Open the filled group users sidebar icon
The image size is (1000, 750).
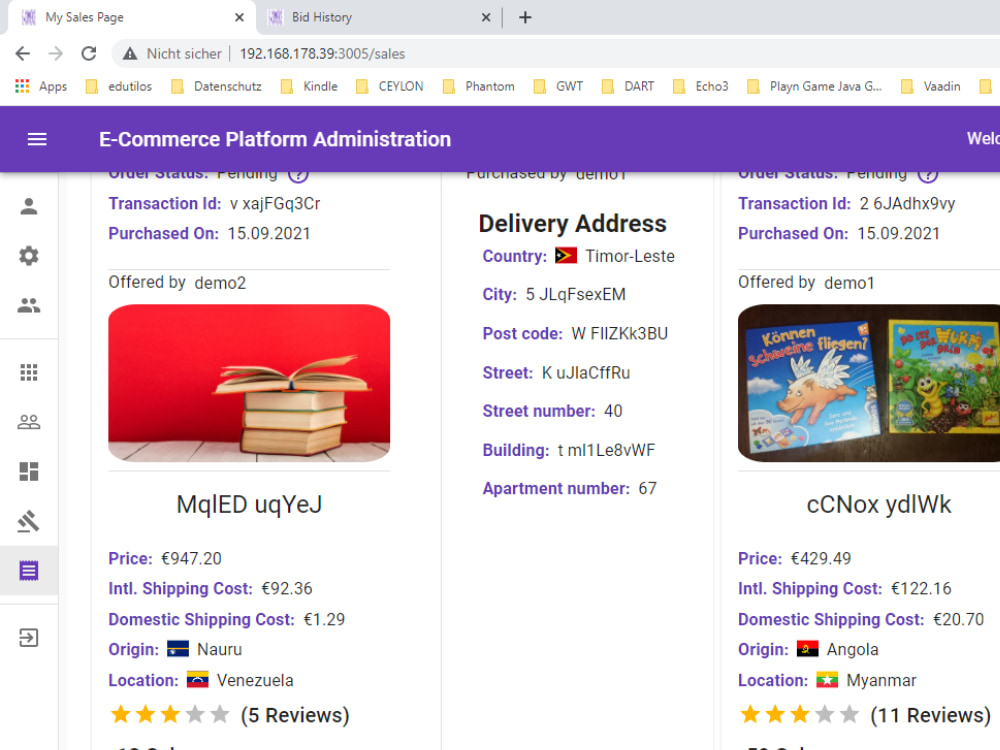[x=29, y=305]
